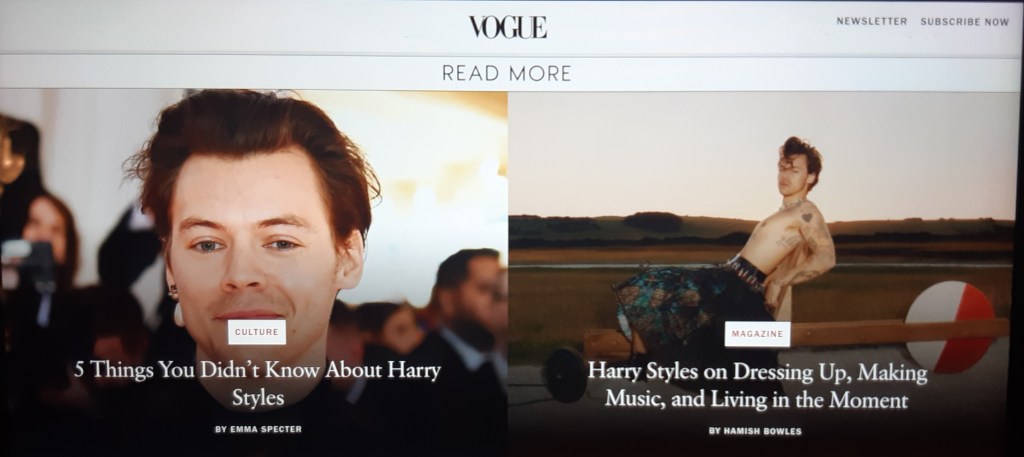
Task: Open 'Harry Styles on Dressing Up' headline
Action: pyautogui.click(x=757, y=385)
